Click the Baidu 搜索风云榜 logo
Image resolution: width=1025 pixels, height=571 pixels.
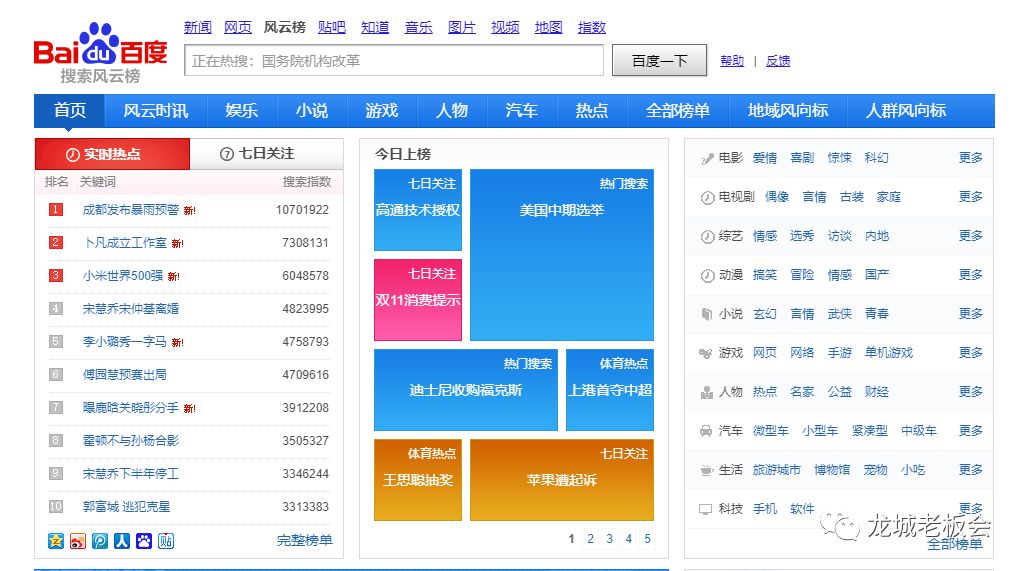(100, 54)
